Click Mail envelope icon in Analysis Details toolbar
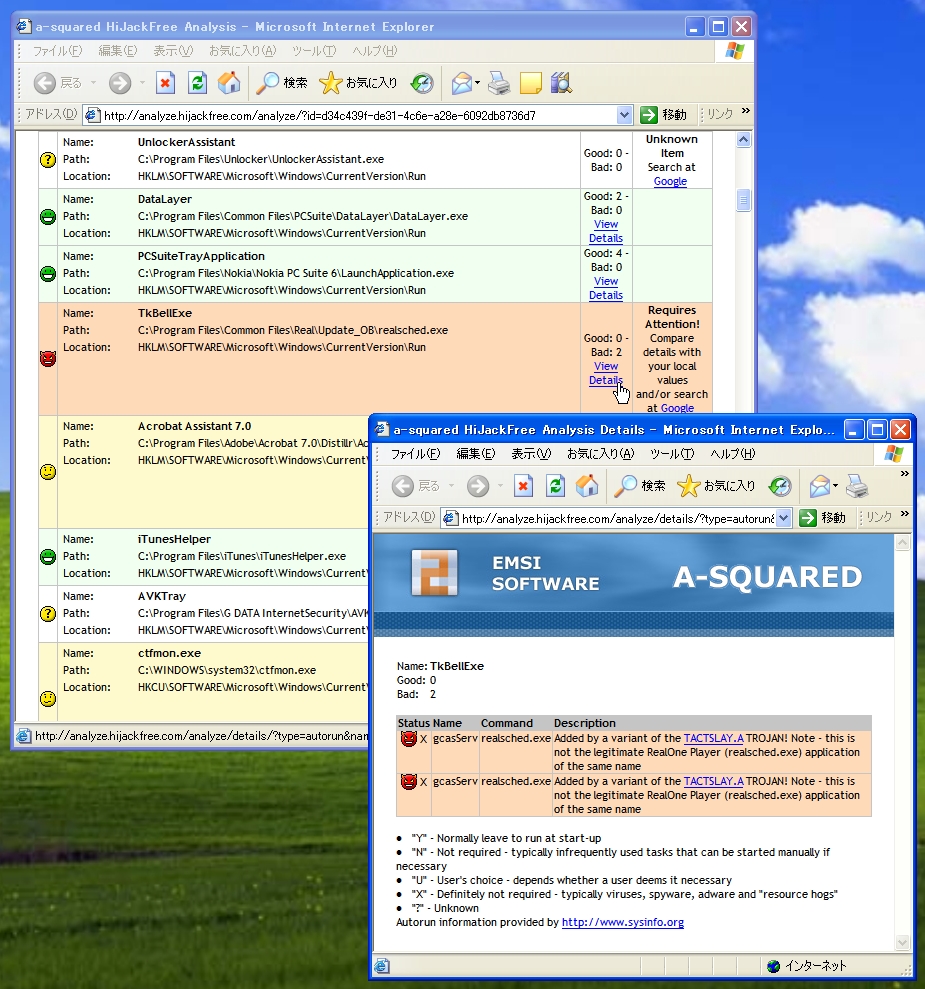925x989 pixels. (x=820, y=486)
